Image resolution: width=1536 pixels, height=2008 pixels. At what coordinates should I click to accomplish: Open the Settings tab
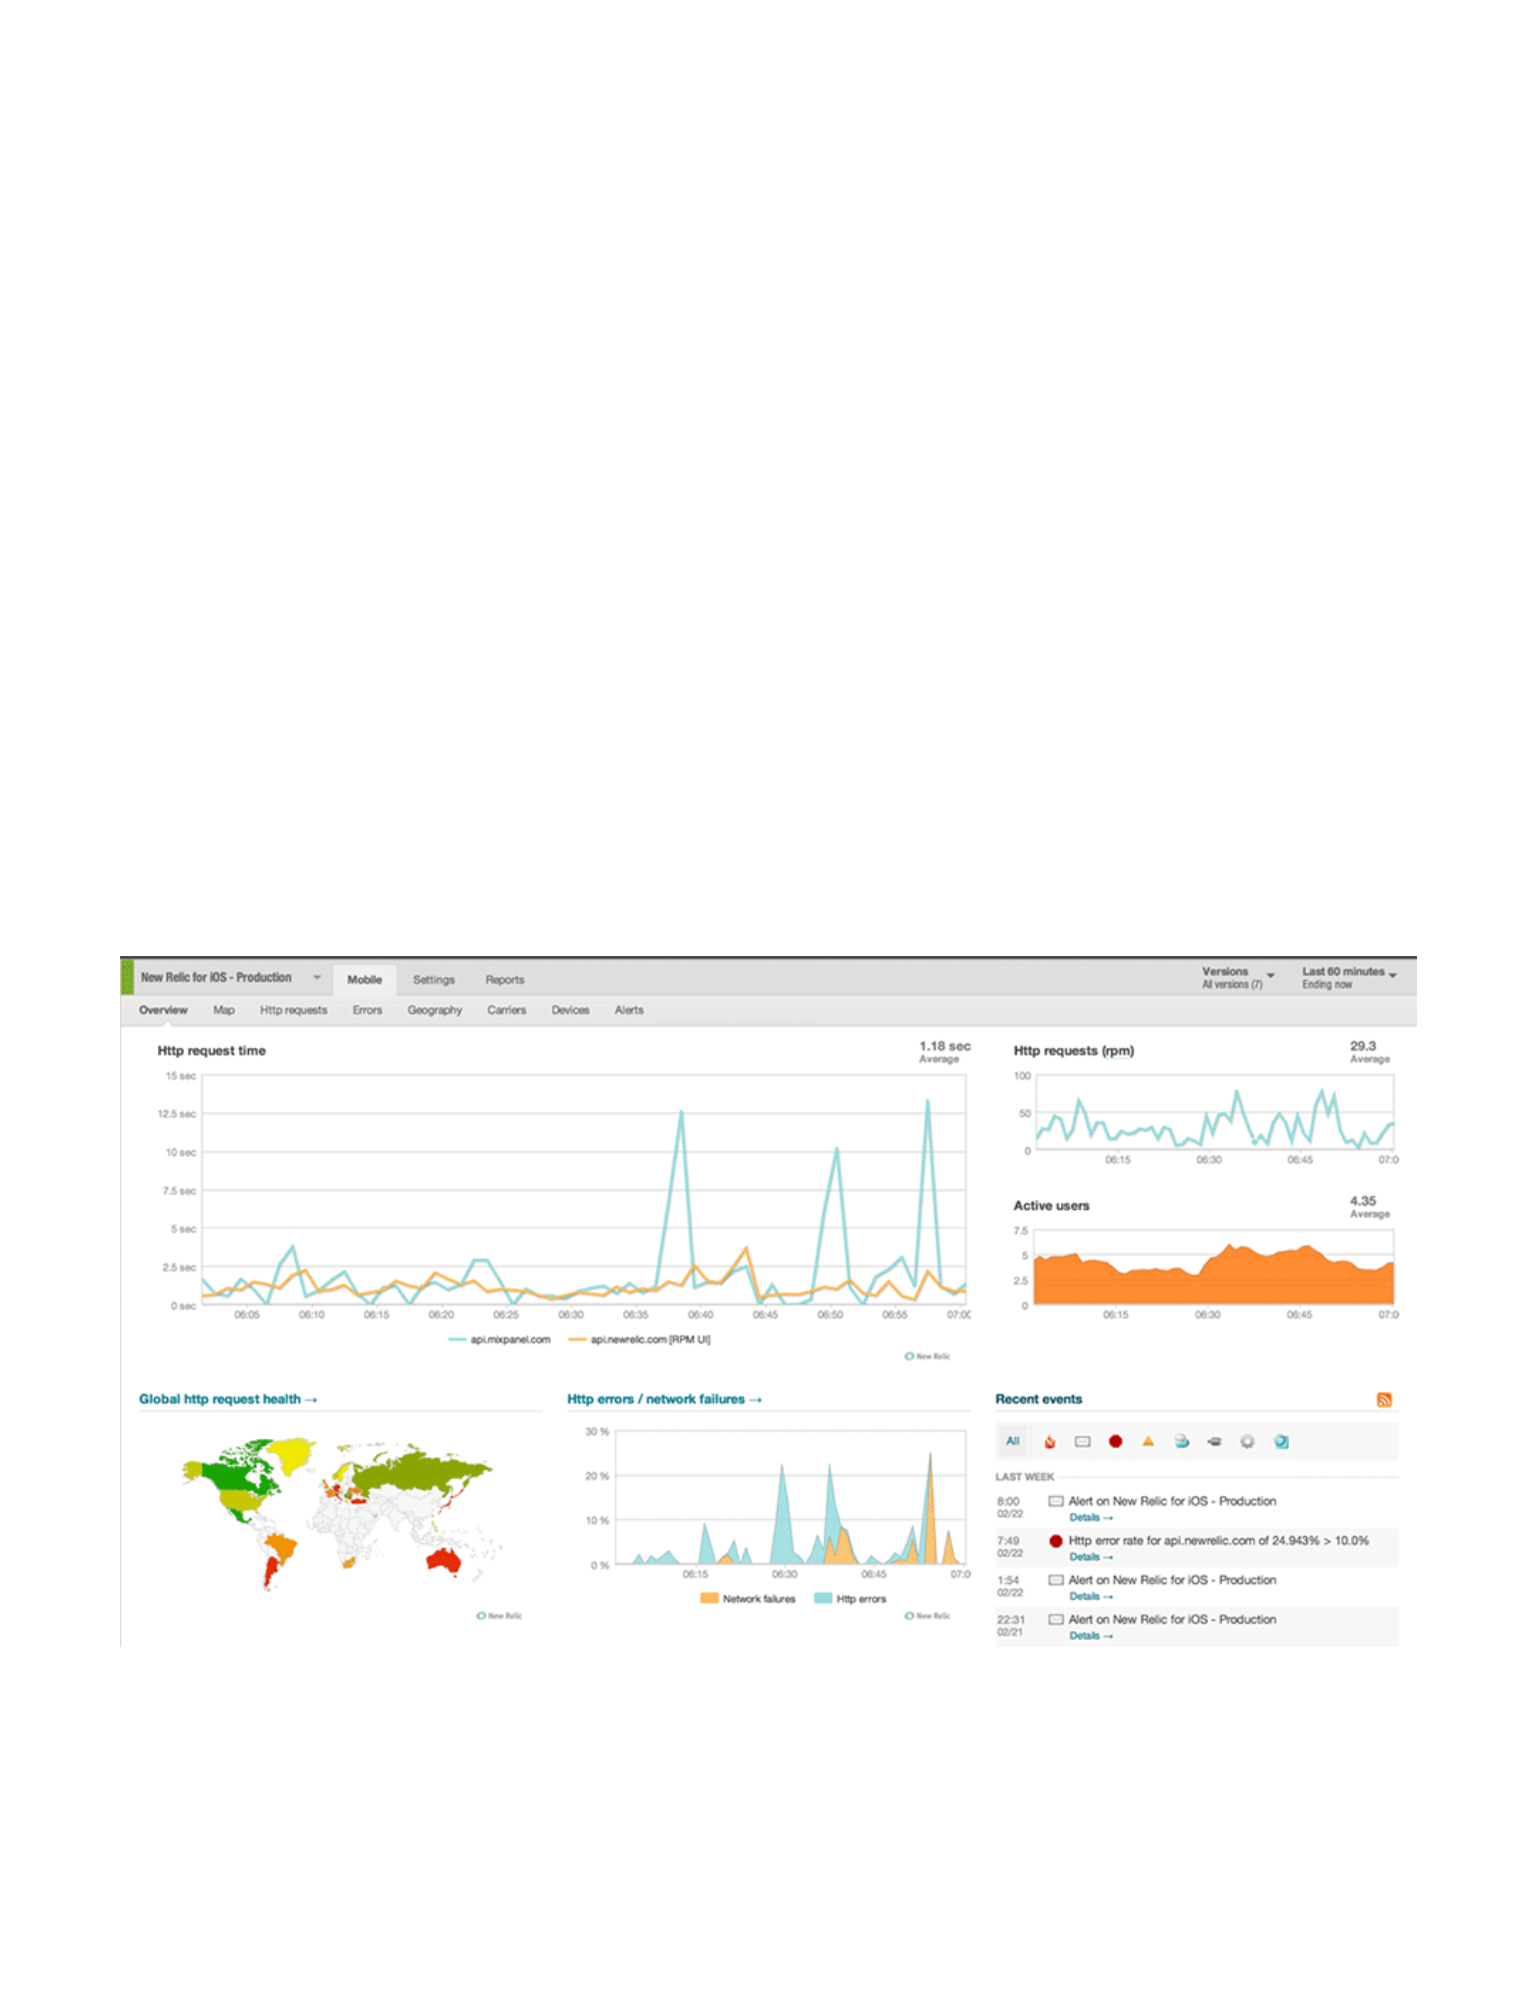tap(433, 980)
